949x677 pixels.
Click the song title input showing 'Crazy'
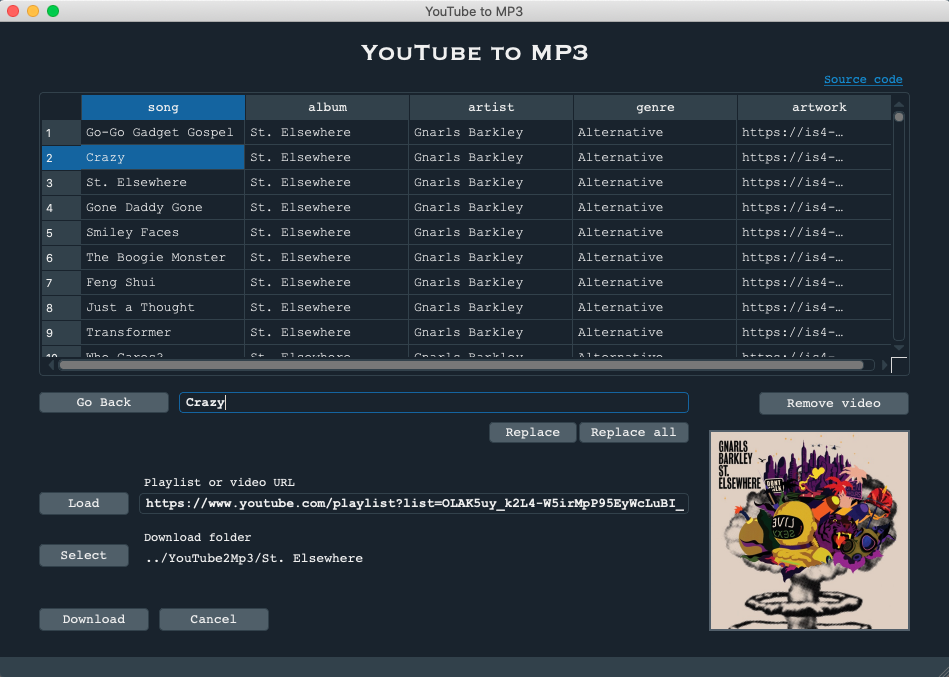434,402
